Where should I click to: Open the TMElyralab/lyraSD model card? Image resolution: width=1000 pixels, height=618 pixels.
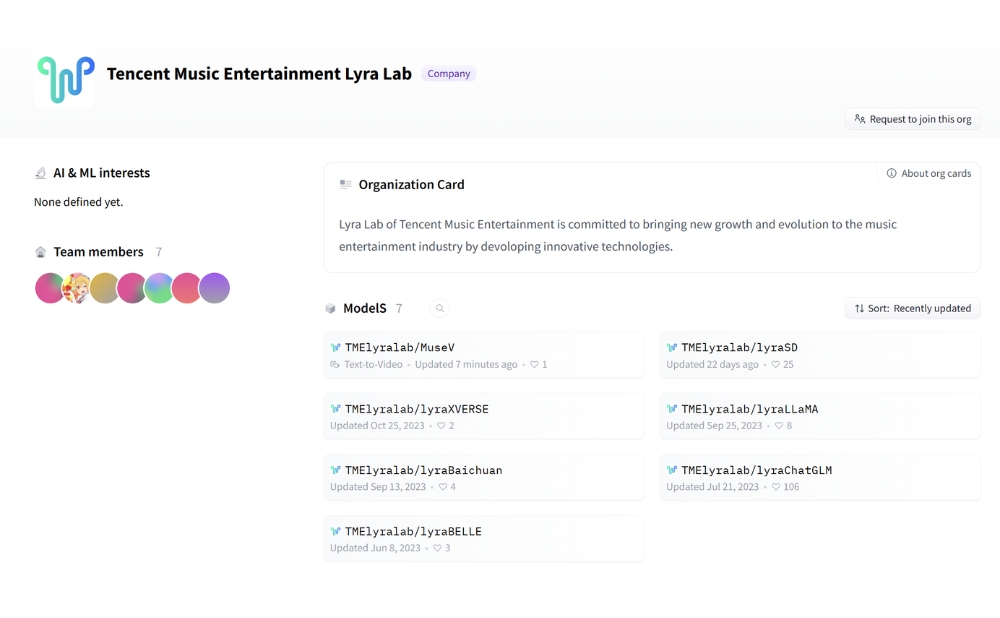pos(820,355)
